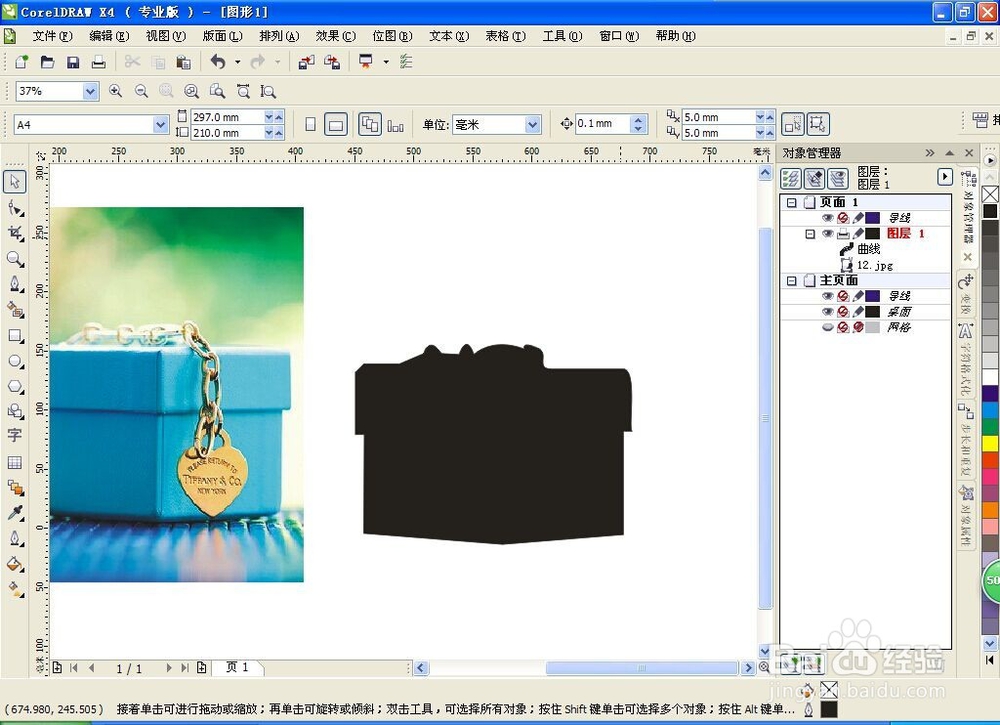Toggle eye icon of 桌面 layer
Image resolution: width=1000 pixels, height=725 pixels.
coord(827,312)
